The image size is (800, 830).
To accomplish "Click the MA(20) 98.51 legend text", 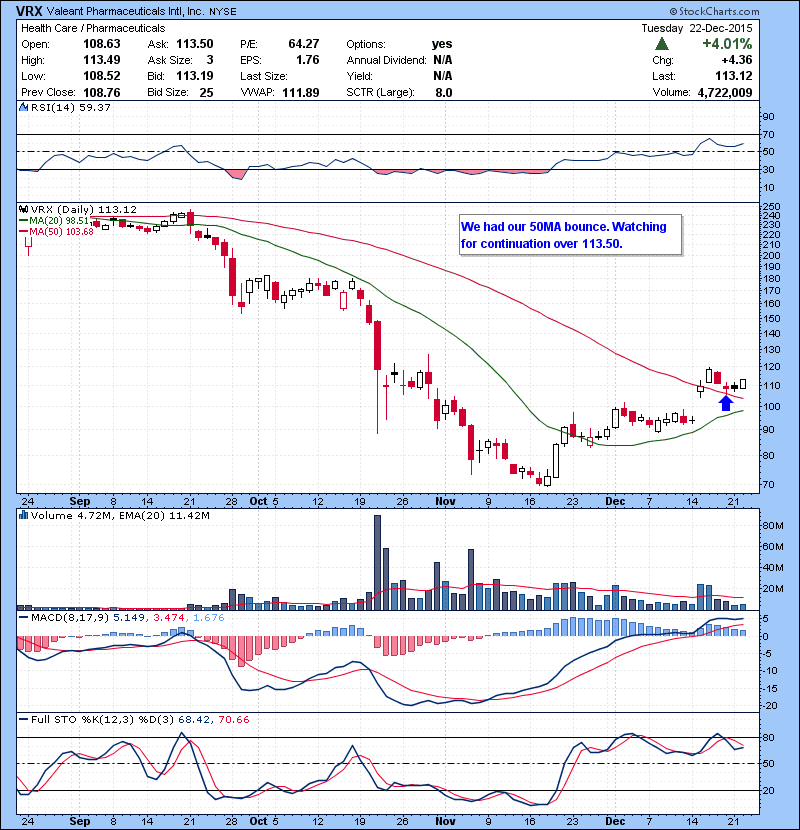I will click(x=61, y=220).
